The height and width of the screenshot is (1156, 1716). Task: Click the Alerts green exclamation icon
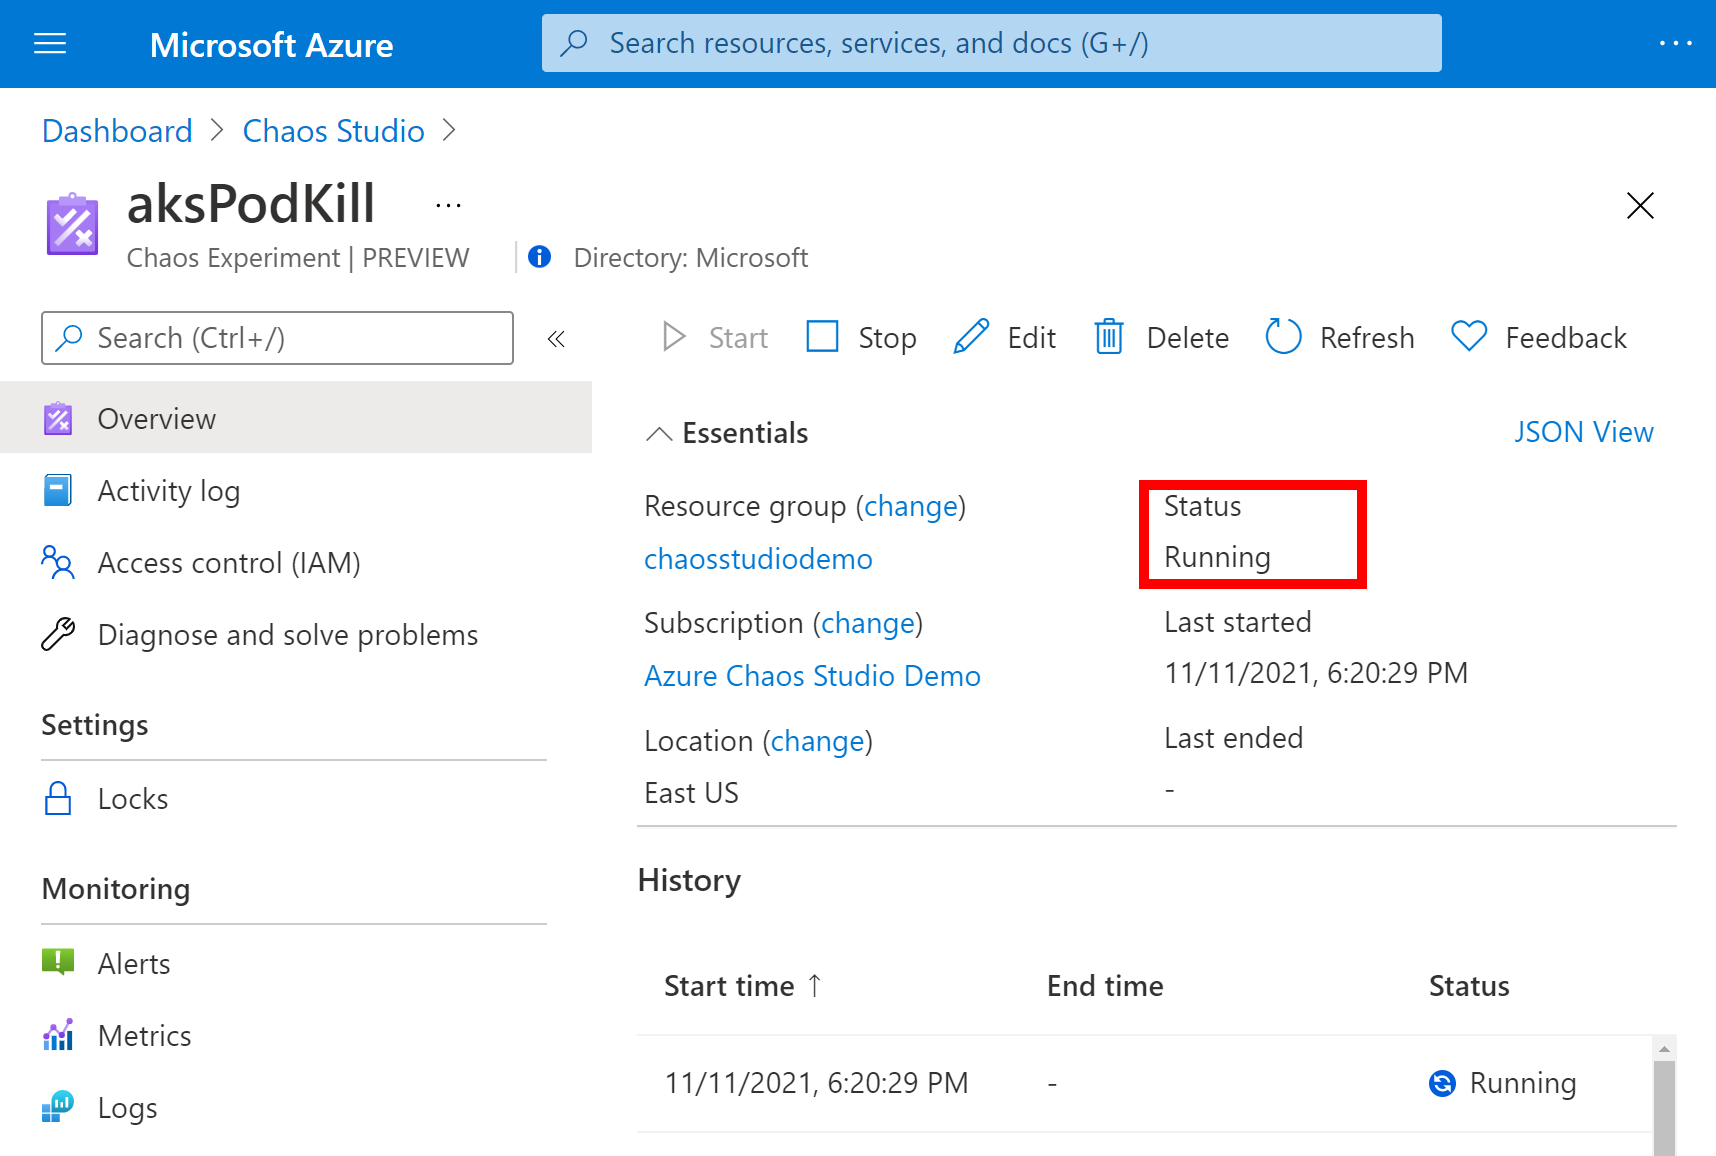coord(58,962)
